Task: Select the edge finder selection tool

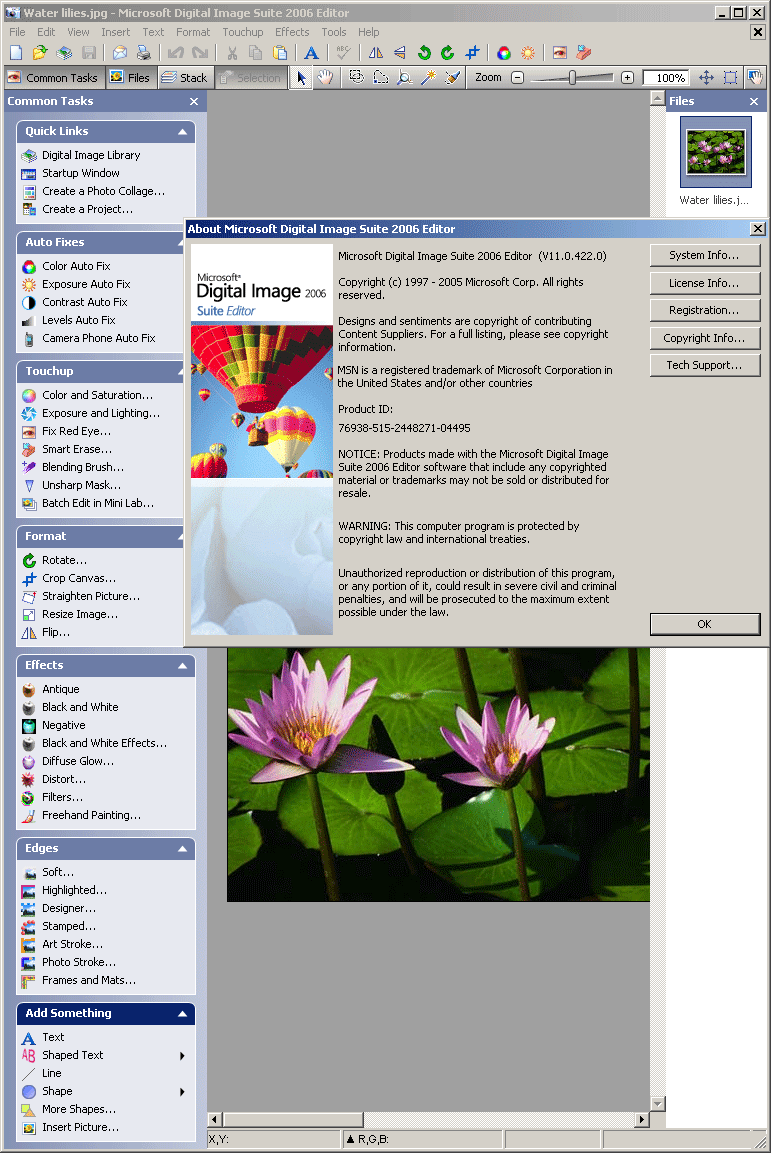Action: coord(404,78)
